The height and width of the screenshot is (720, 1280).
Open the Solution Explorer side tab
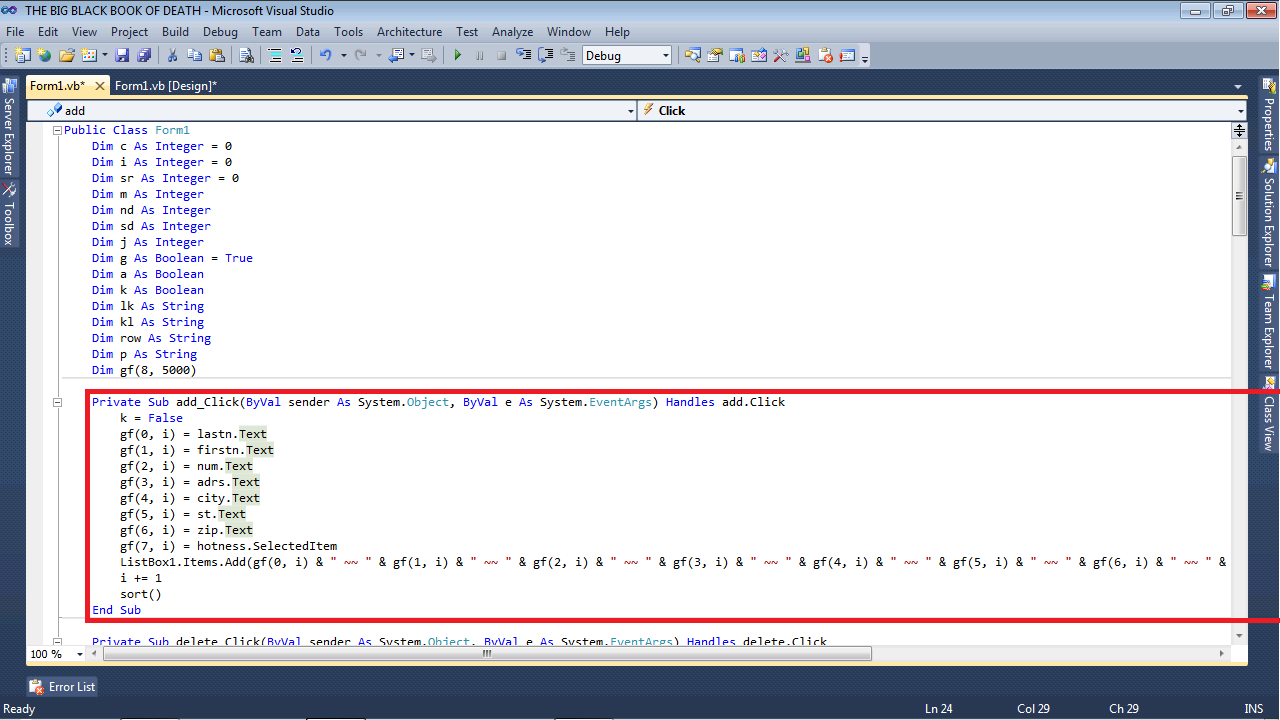pos(1269,212)
